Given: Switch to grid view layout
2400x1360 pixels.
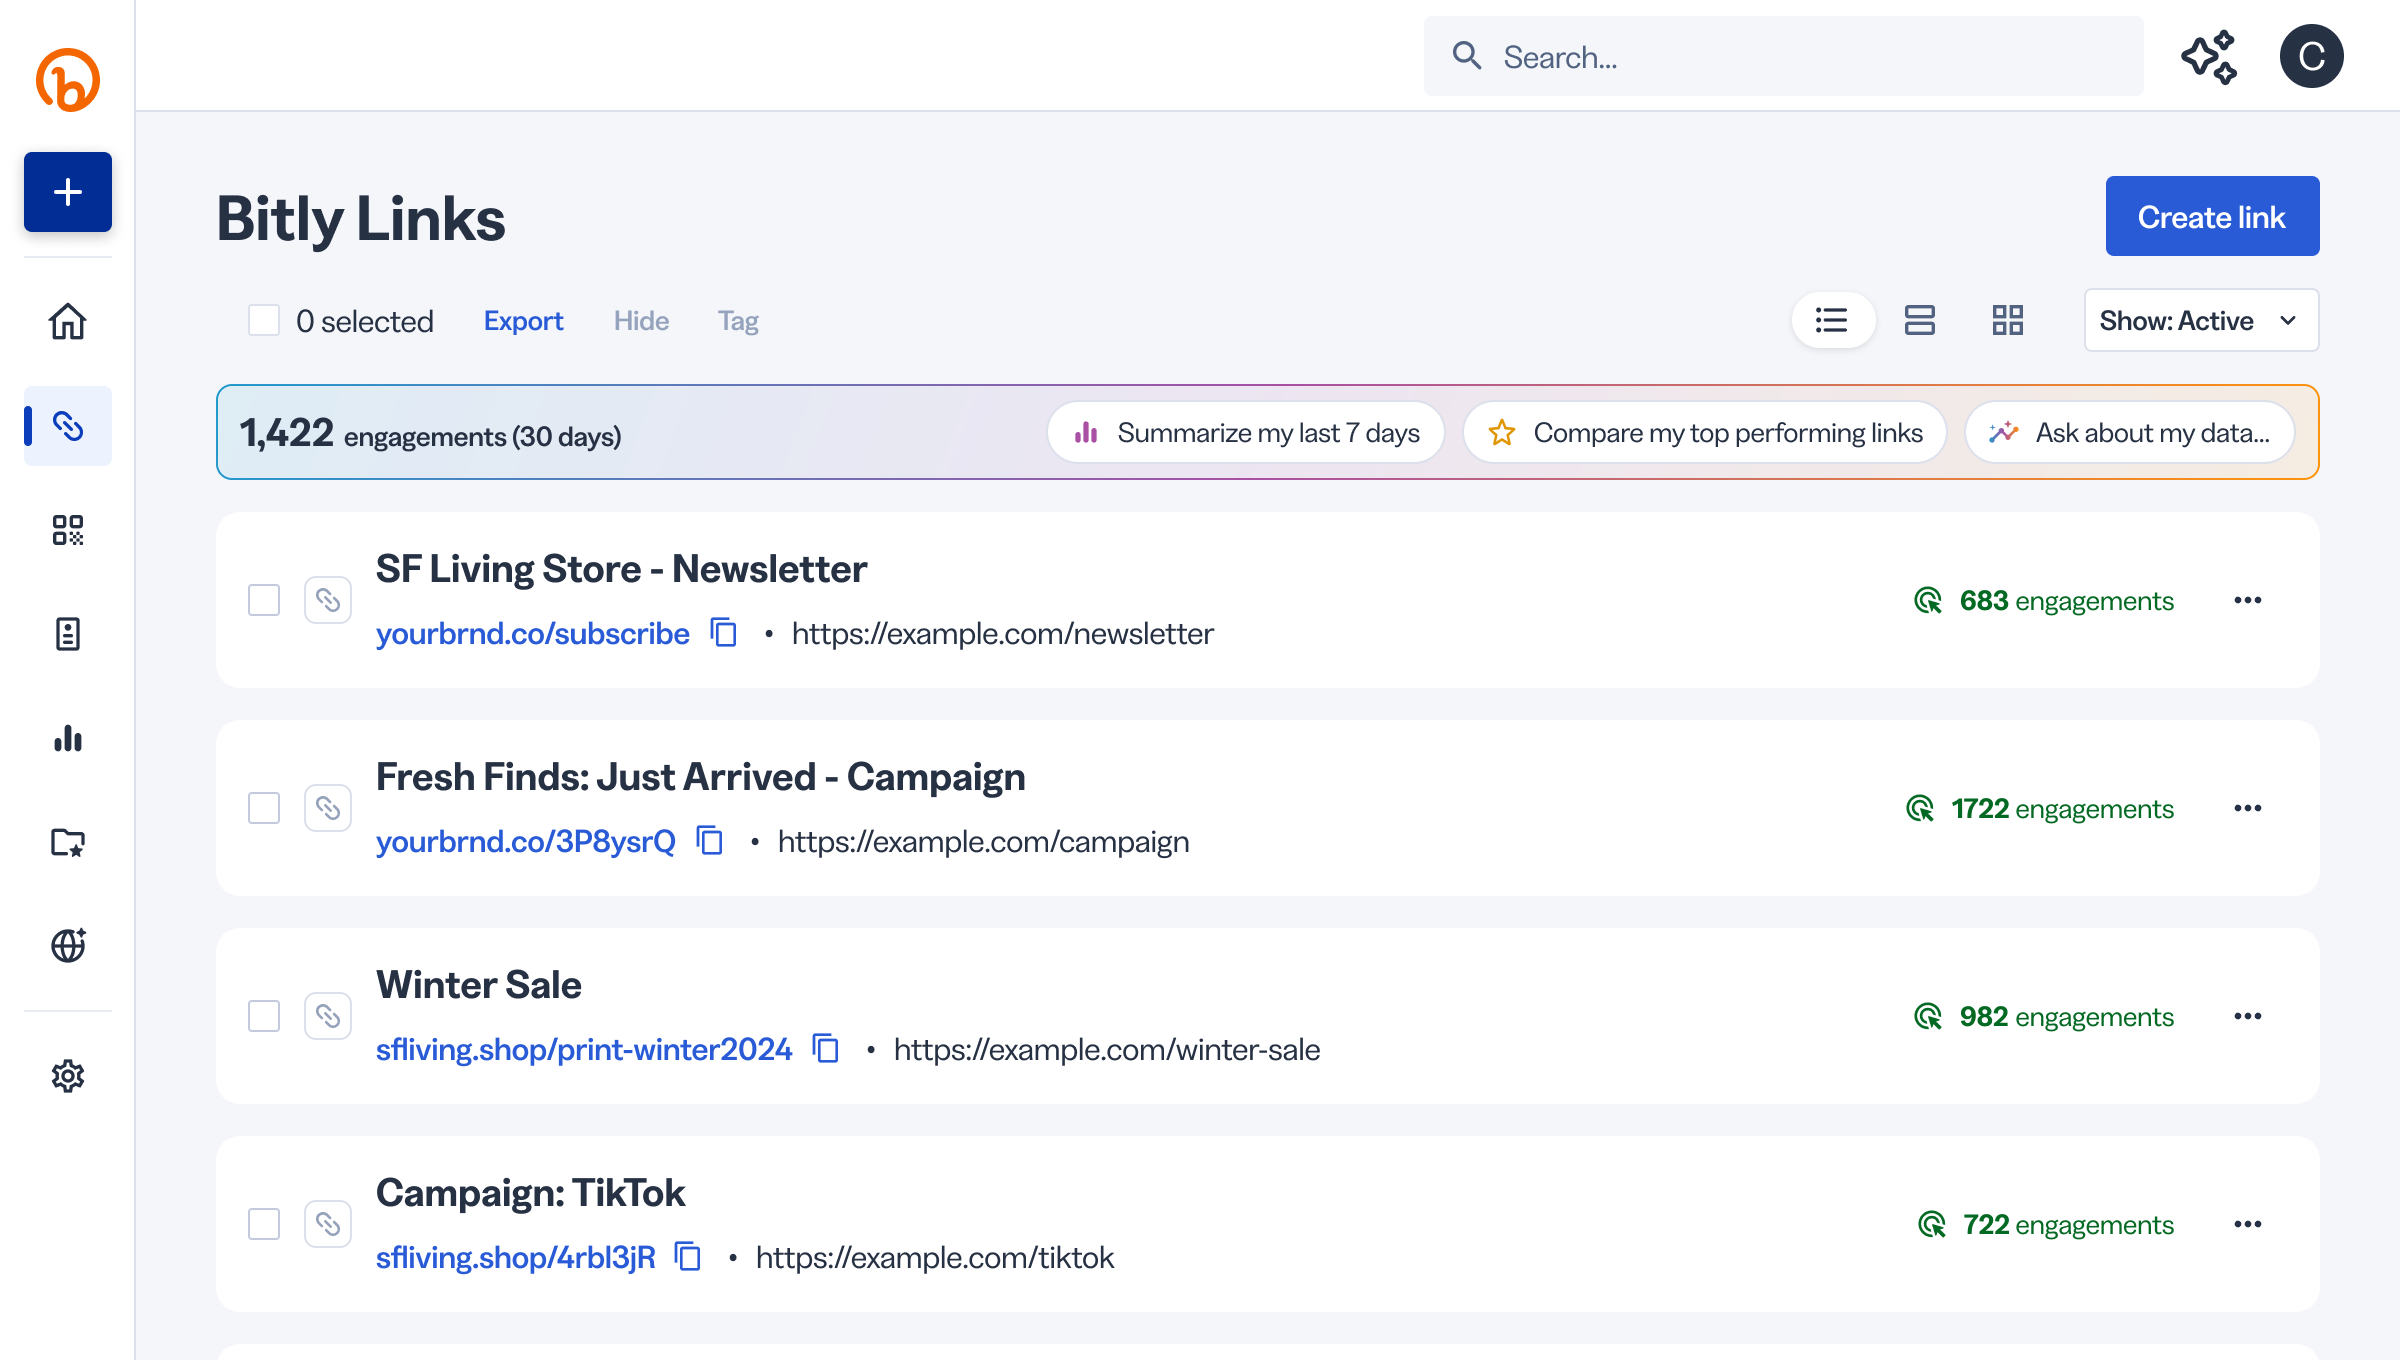Looking at the screenshot, I should [2008, 320].
